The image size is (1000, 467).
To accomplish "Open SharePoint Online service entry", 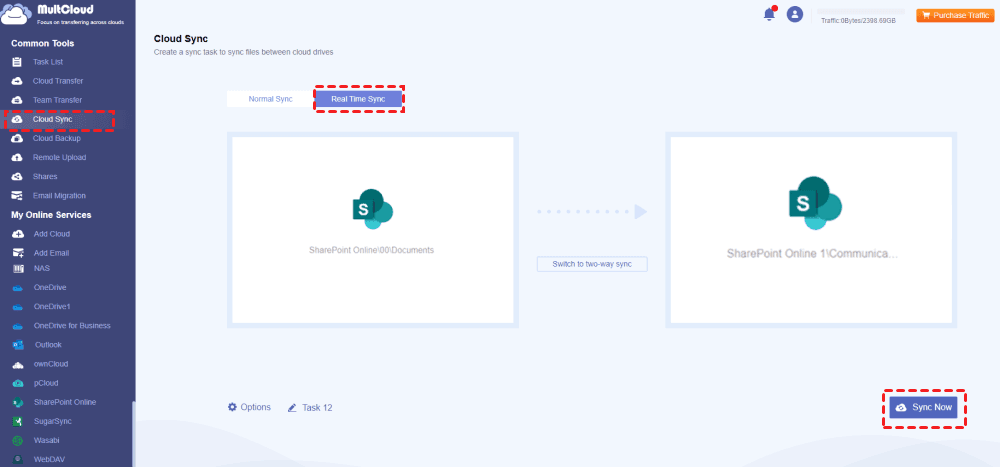I will point(65,403).
